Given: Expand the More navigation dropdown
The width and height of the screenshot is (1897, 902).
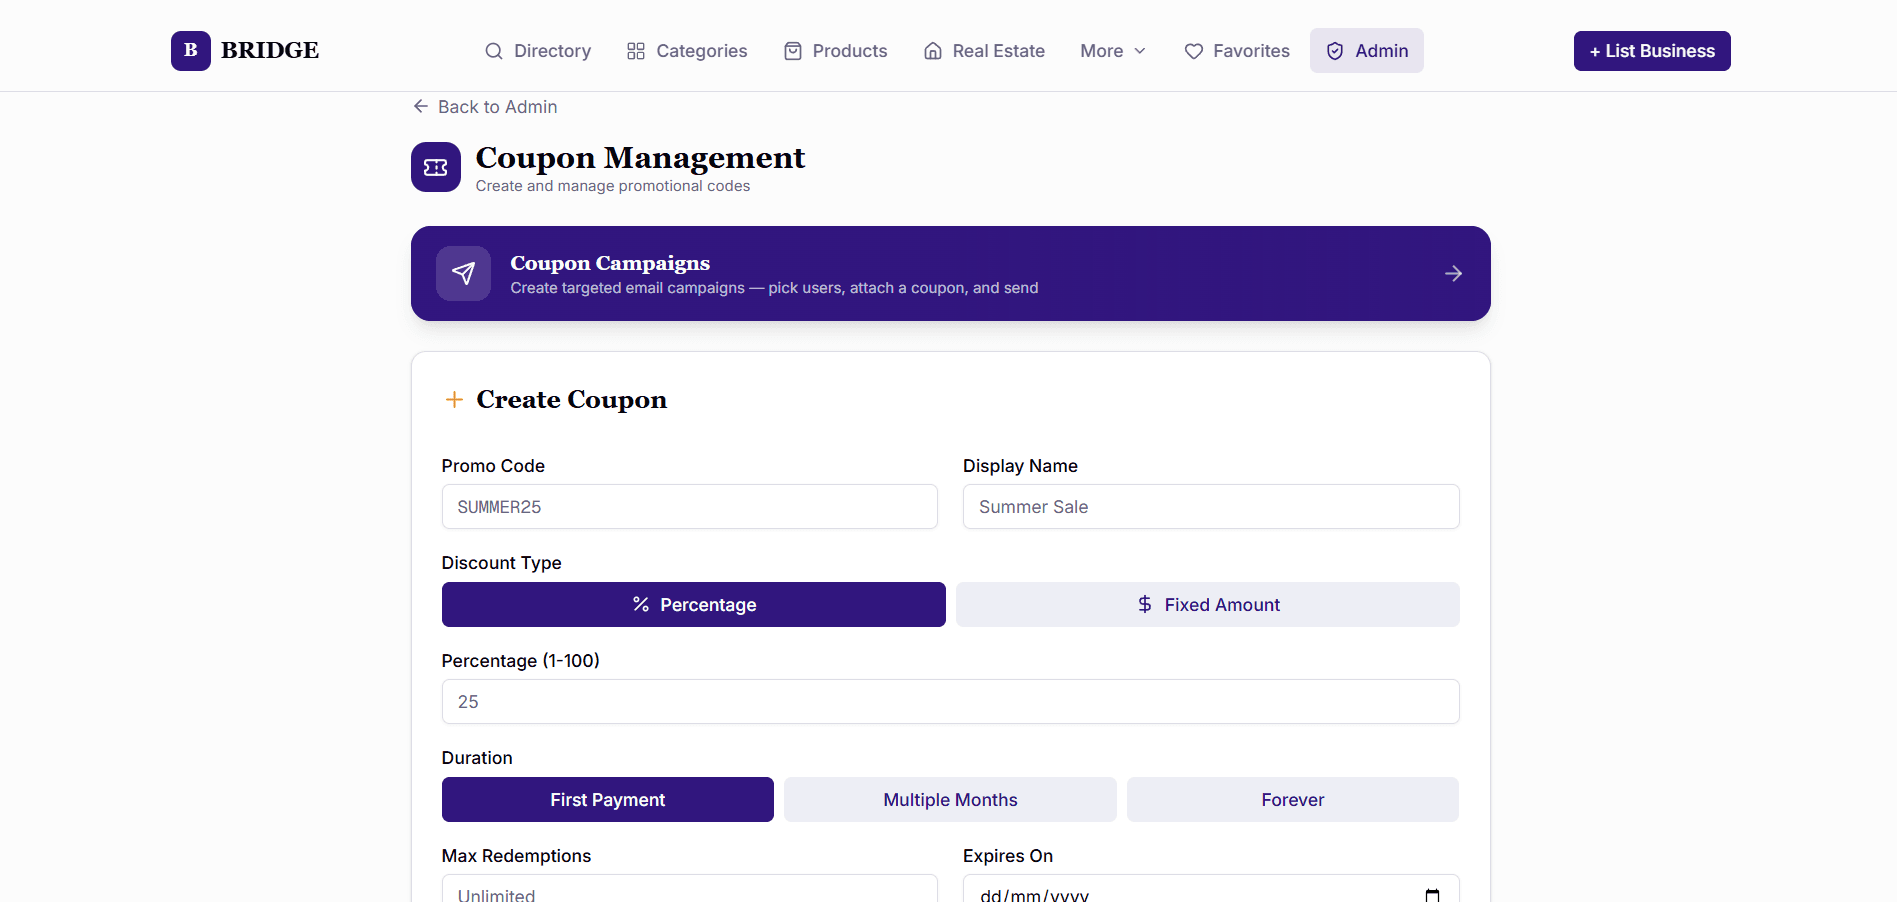Looking at the screenshot, I should [1113, 51].
